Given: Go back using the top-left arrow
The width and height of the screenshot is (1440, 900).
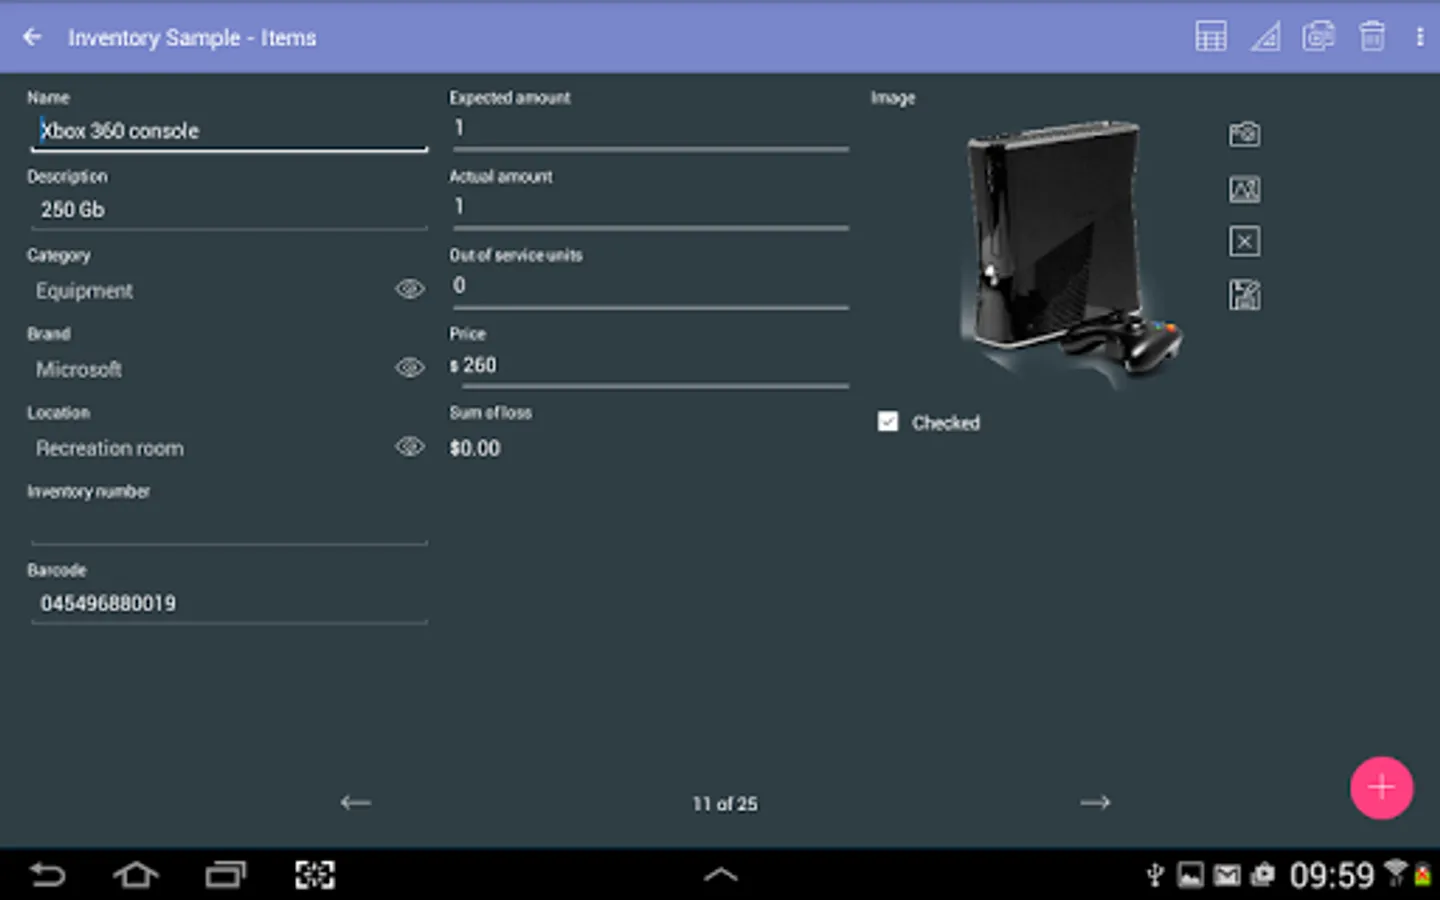Looking at the screenshot, I should 32,37.
